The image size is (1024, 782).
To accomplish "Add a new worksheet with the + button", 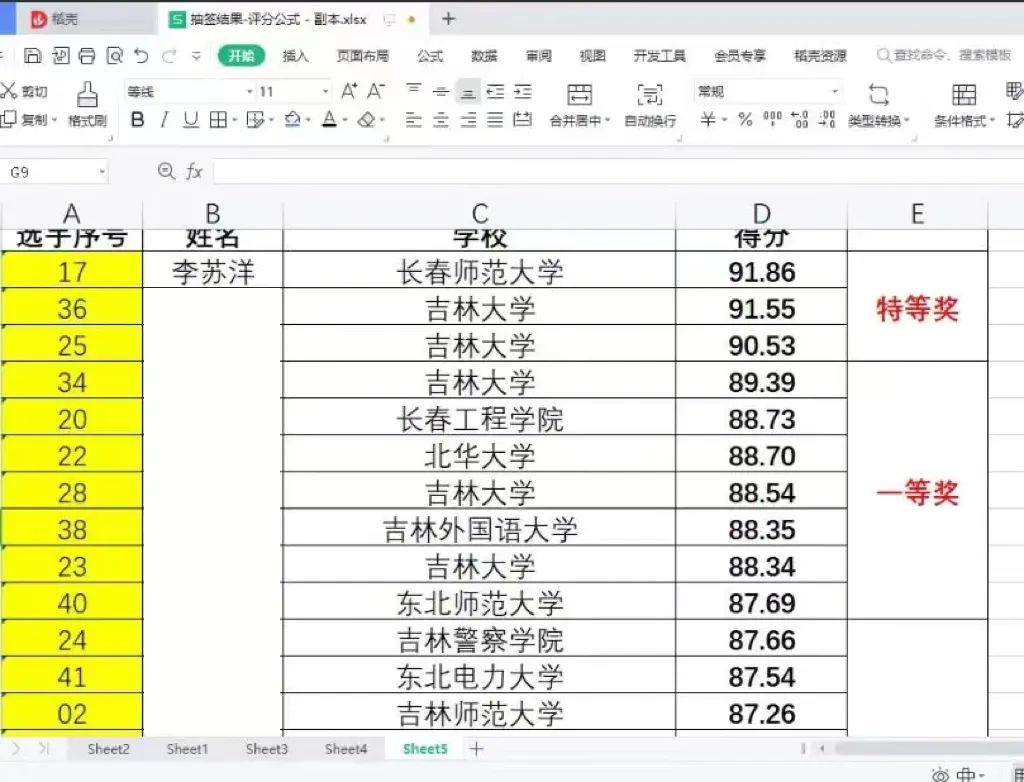I will pyautogui.click(x=478, y=748).
